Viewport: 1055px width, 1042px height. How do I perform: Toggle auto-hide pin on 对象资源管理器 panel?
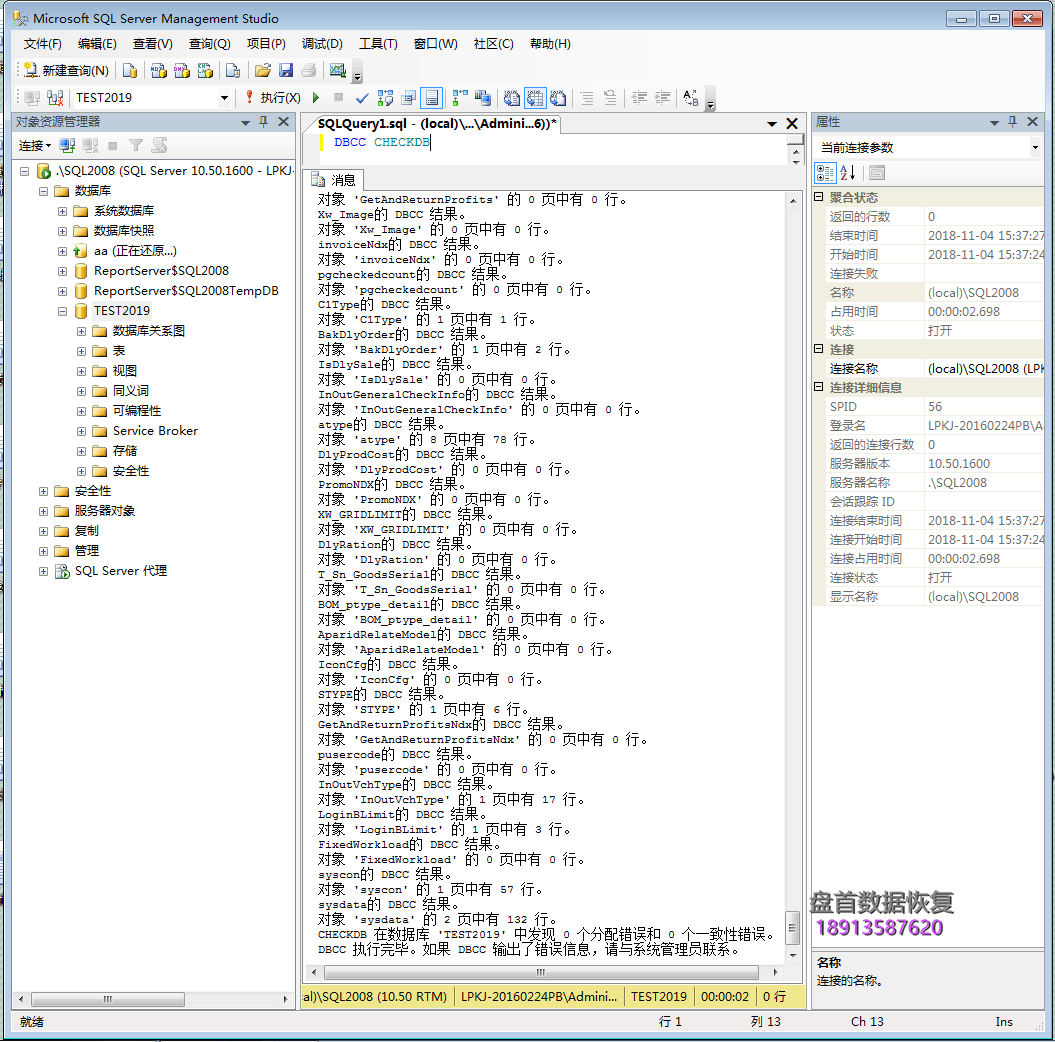(264, 122)
